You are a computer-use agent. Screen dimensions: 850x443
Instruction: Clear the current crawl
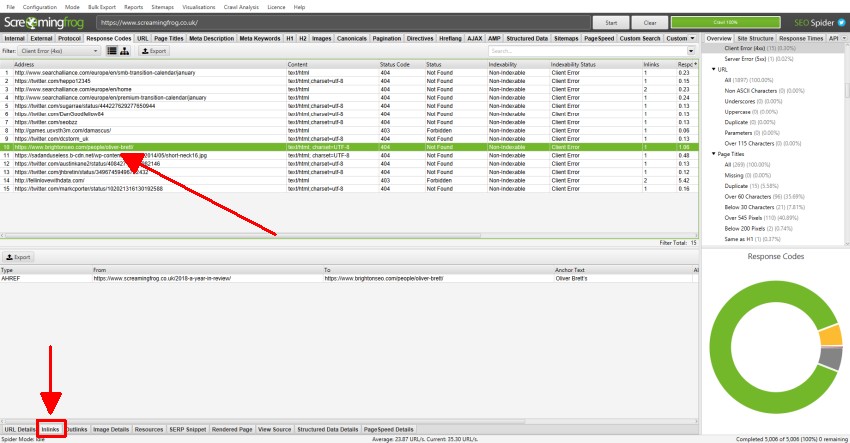[650, 23]
